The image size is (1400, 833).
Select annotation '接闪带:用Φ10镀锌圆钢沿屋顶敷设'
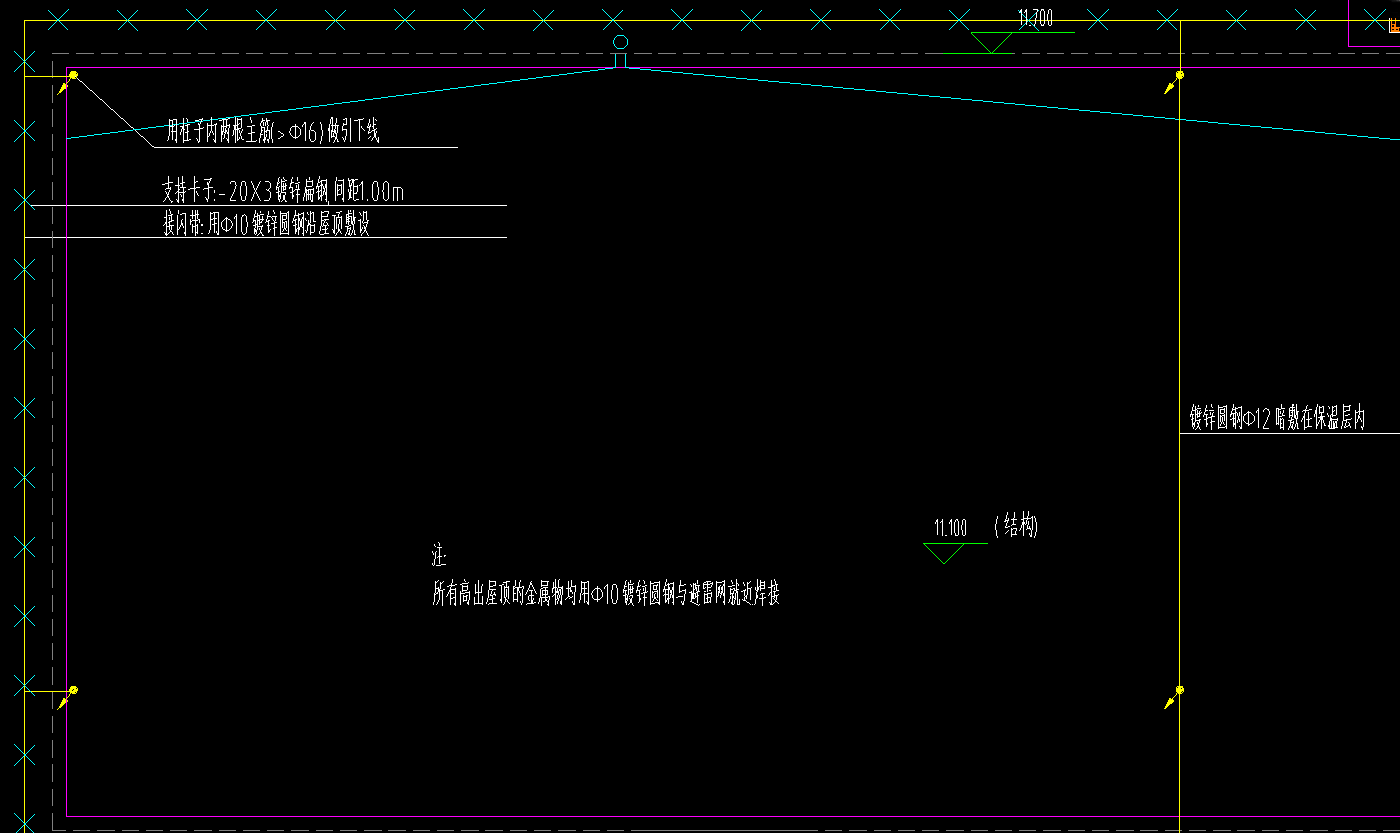pos(267,223)
